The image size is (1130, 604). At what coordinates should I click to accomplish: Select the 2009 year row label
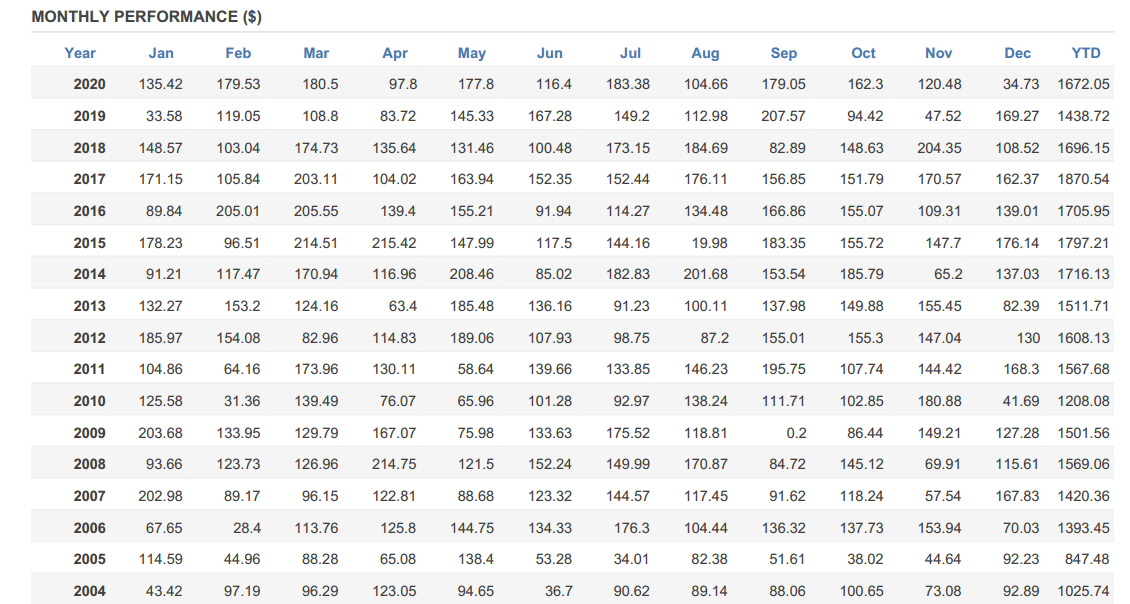[x=89, y=433]
